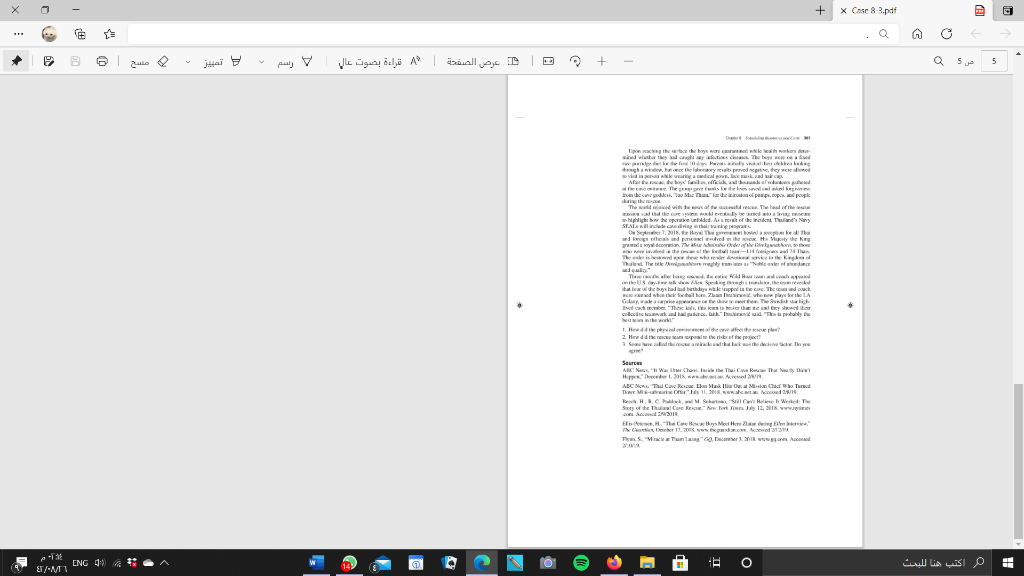Image resolution: width=1024 pixels, height=576 pixels.
Task: Select the Draw tool
Action: 295,61
